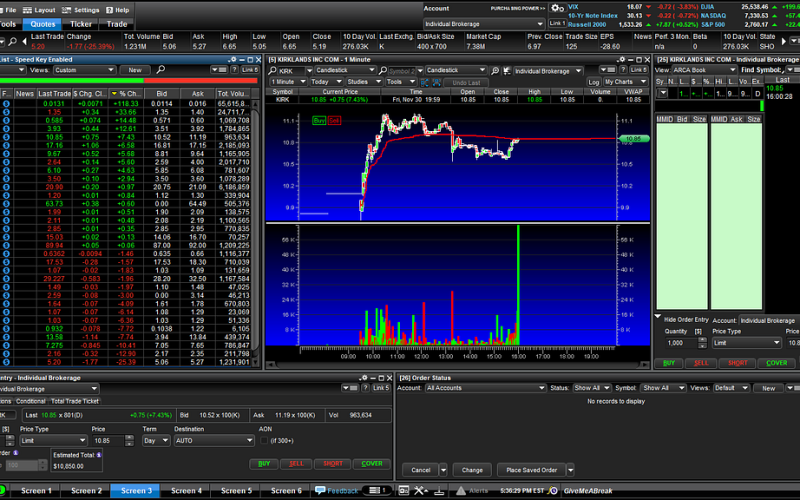Switch to Screen 4

[186, 491]
